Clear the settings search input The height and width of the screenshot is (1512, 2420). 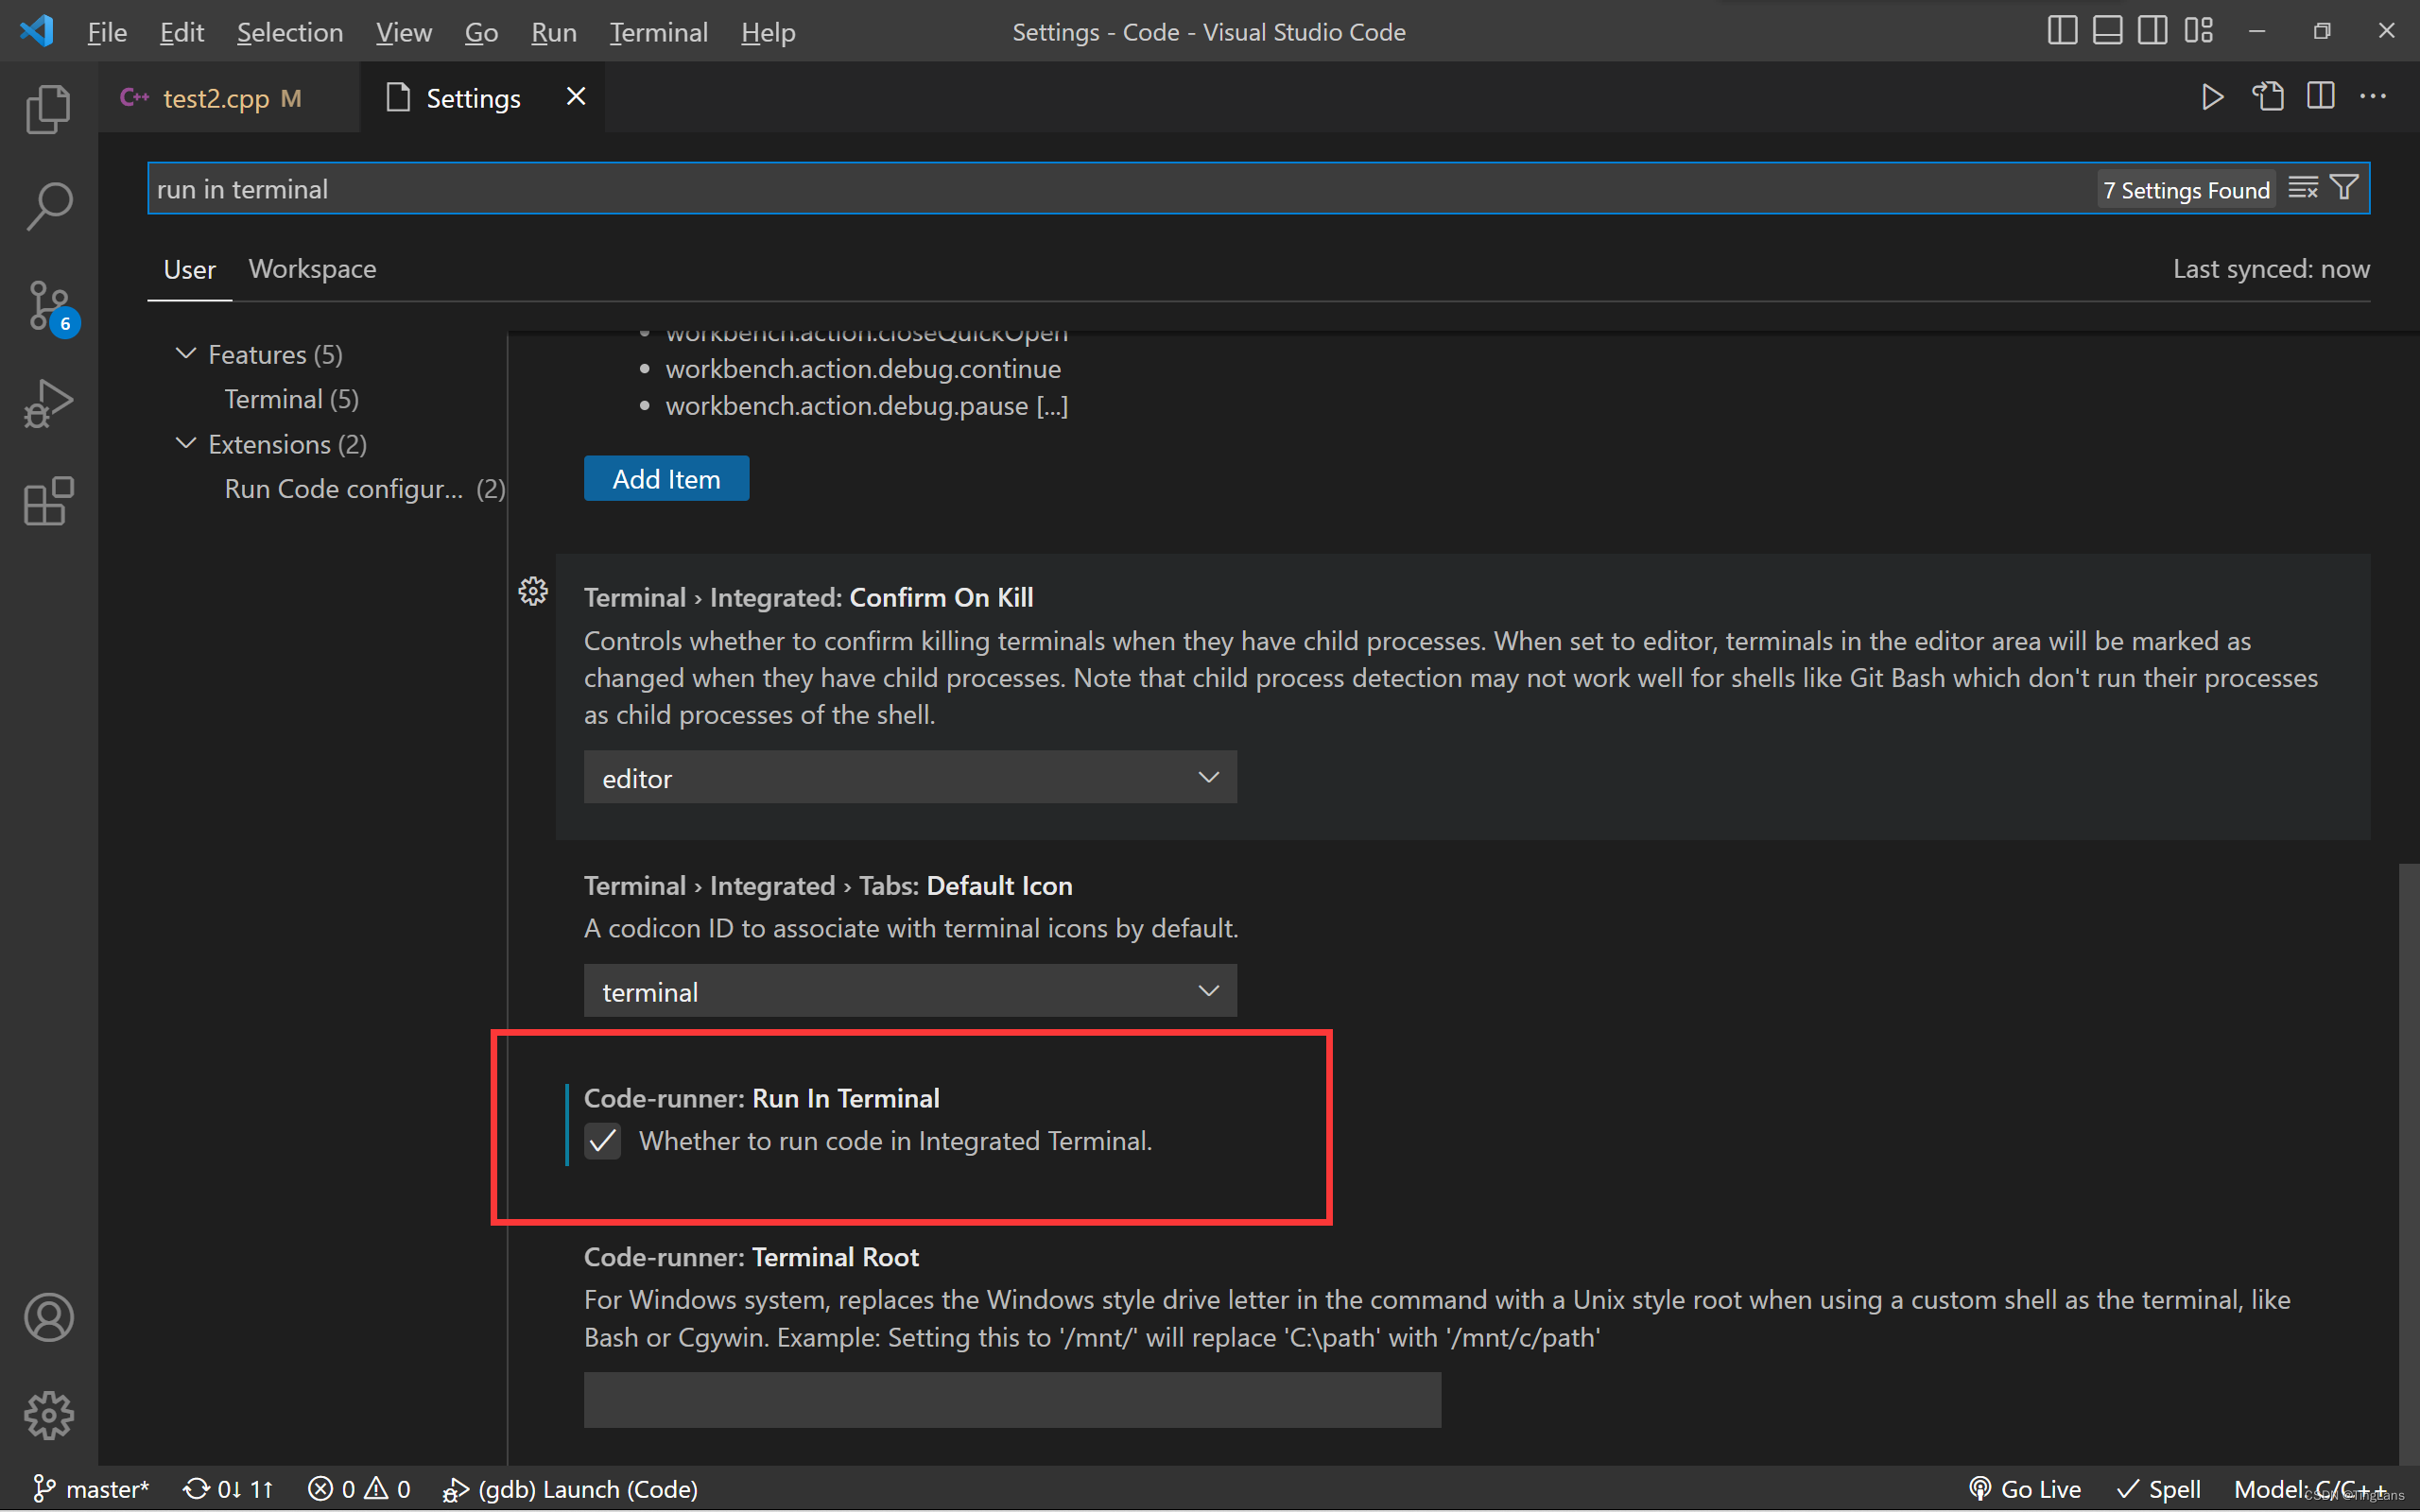click(x=2303, y=188)
